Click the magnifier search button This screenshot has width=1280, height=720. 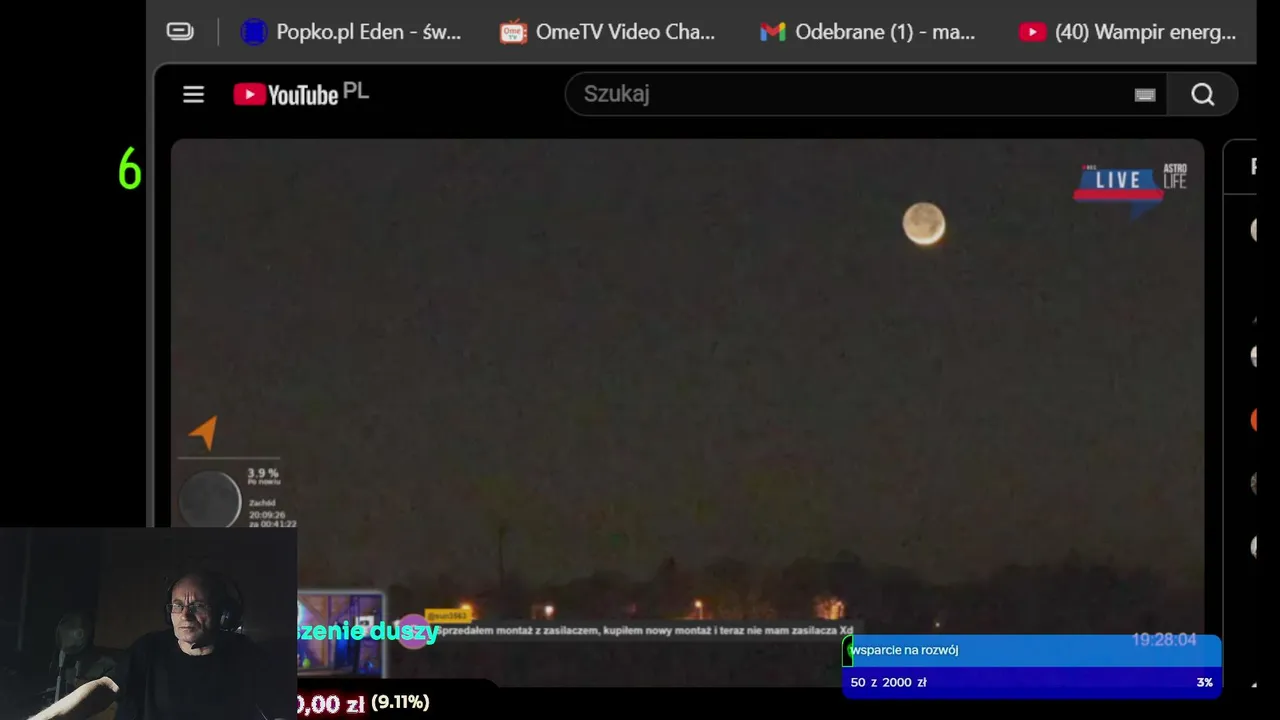click(1203, 94)
